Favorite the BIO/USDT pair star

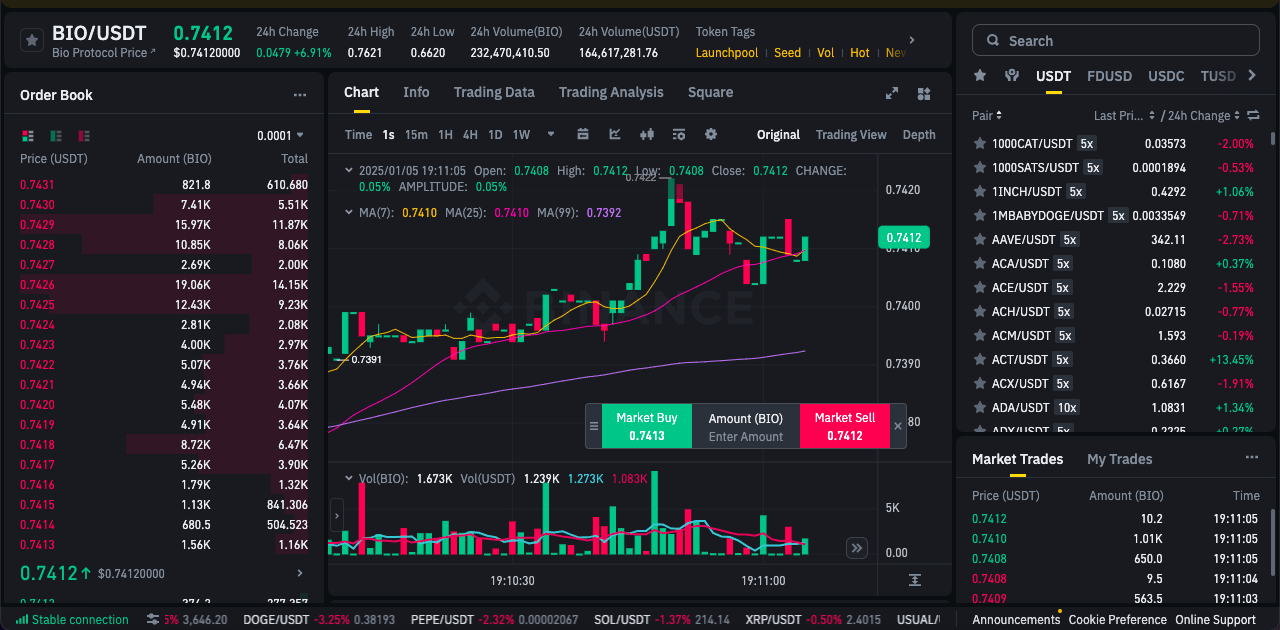coord(31,40)
